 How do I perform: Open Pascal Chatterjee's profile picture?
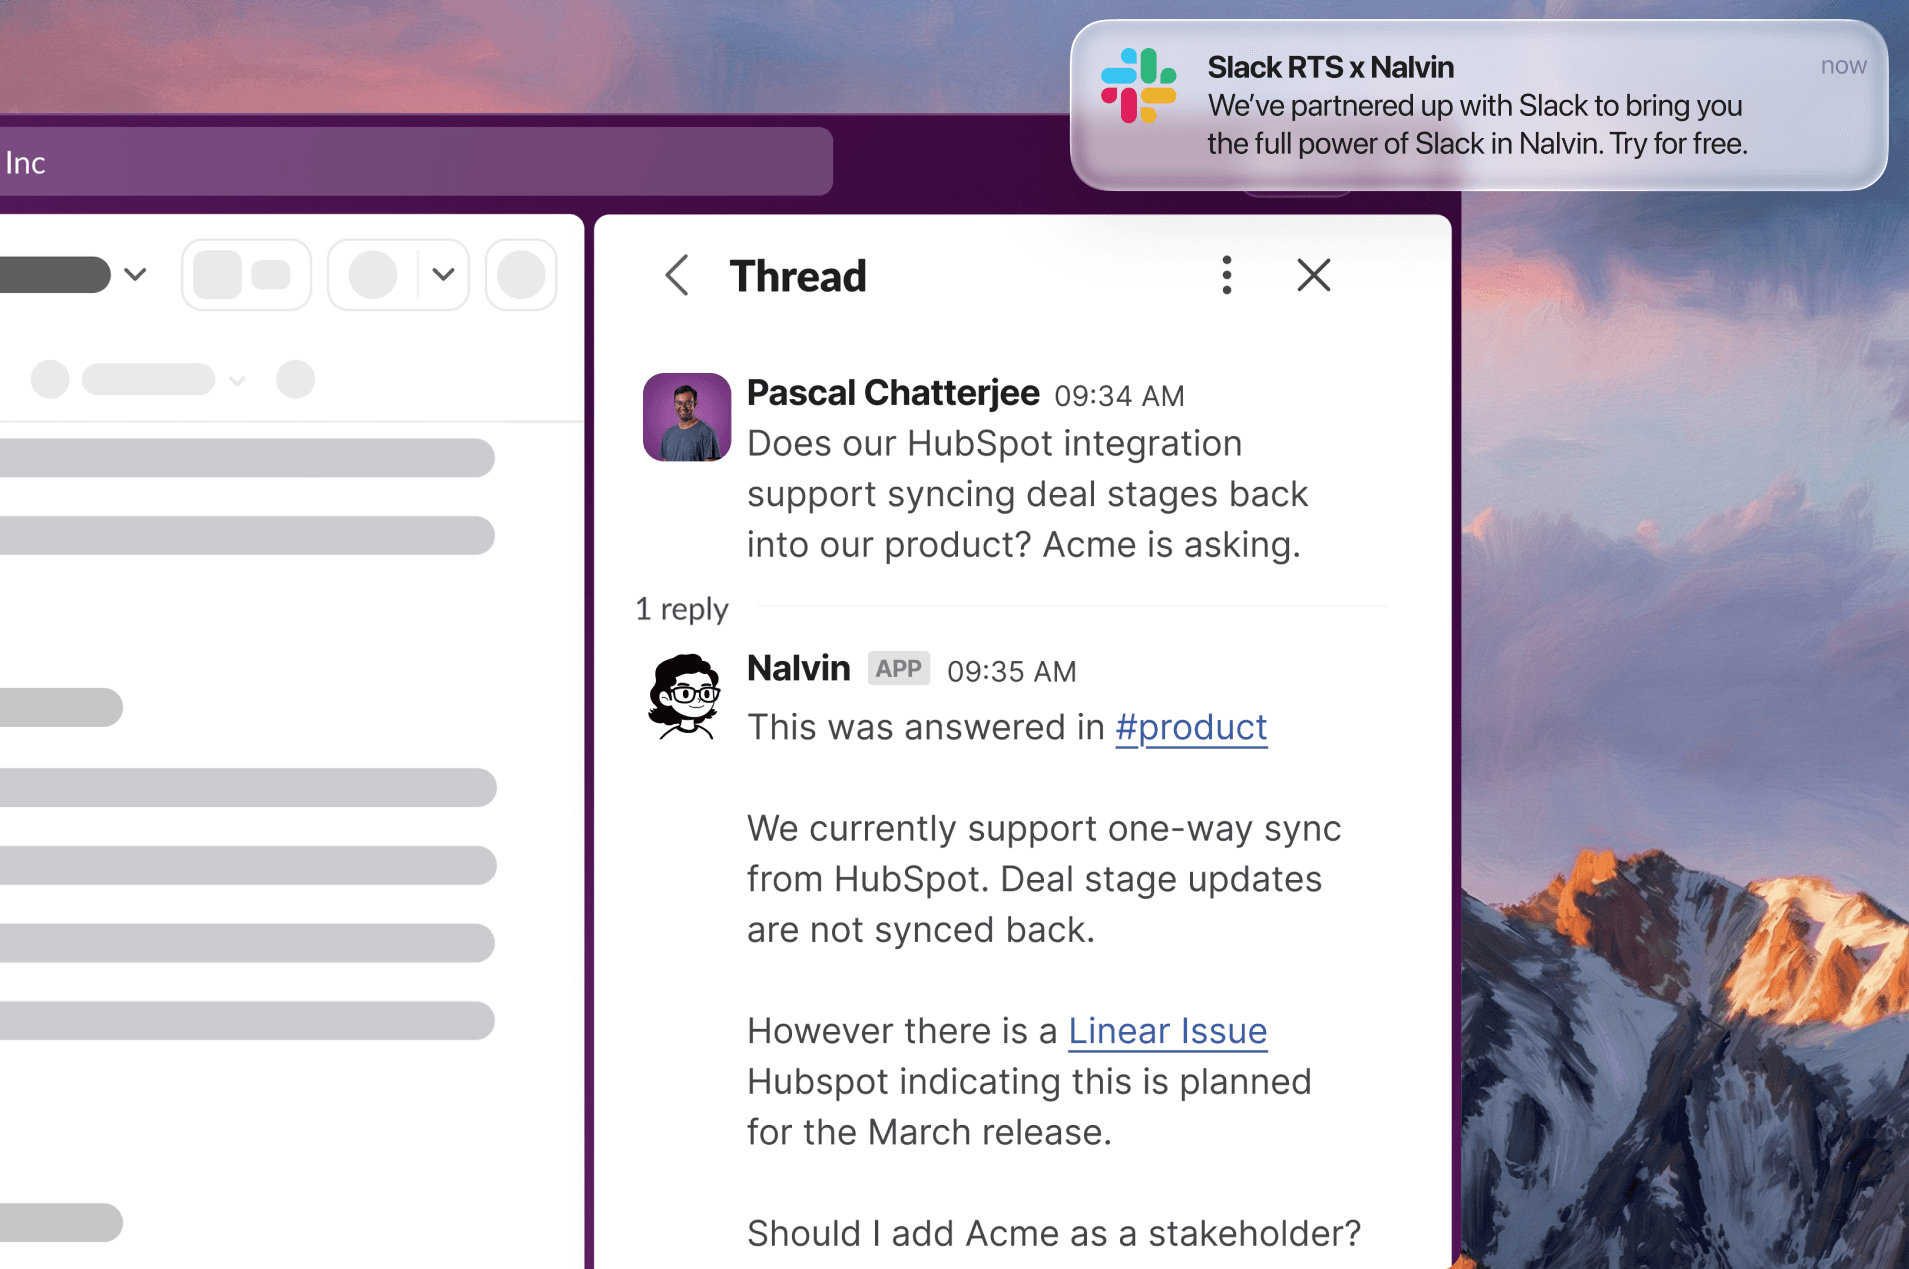686,417
